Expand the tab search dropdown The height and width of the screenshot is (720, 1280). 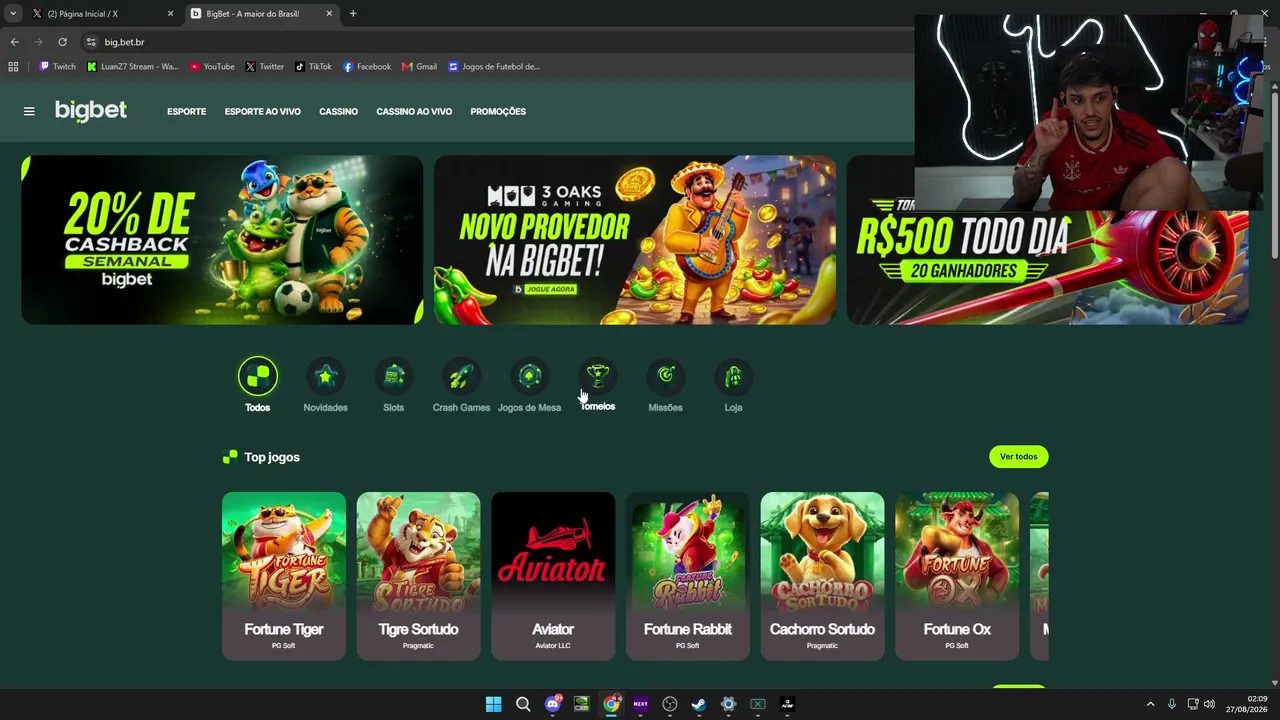click(13, 14)
